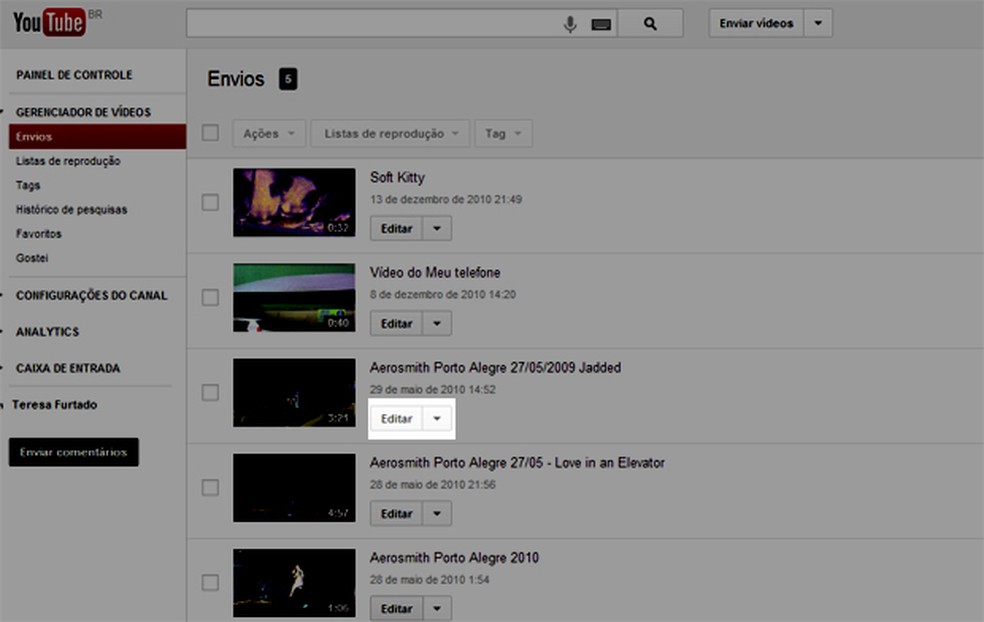Click the date 28 de maio de 2010 1:54
984x622 pixels.
pyautogui.click(x=429, y=579)
